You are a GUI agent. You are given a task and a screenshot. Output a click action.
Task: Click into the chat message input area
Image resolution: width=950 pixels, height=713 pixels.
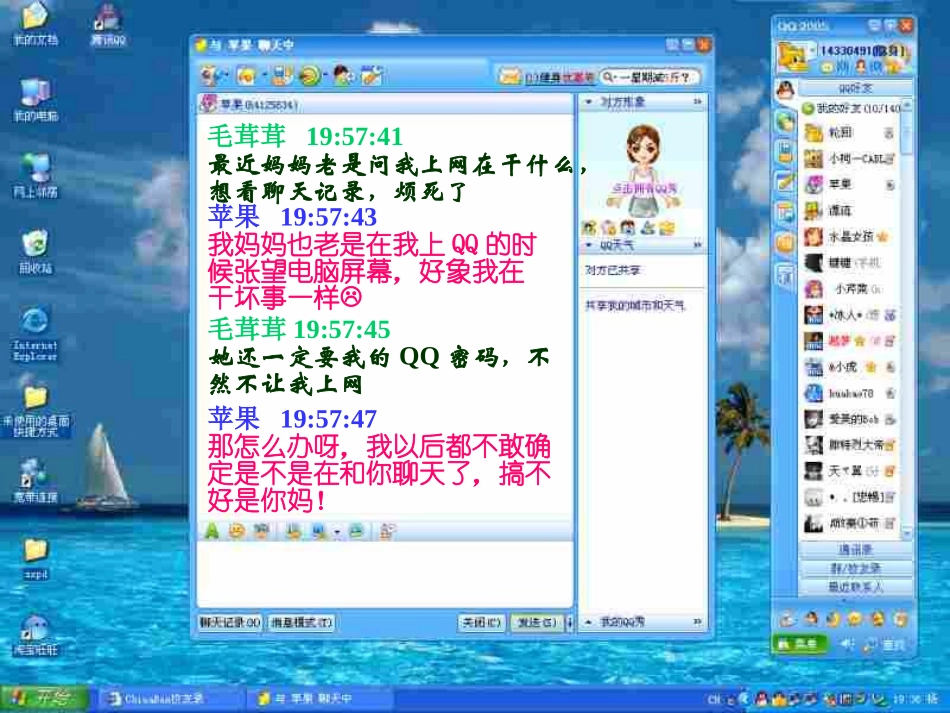pyautogui.click(x=385, y=573)
